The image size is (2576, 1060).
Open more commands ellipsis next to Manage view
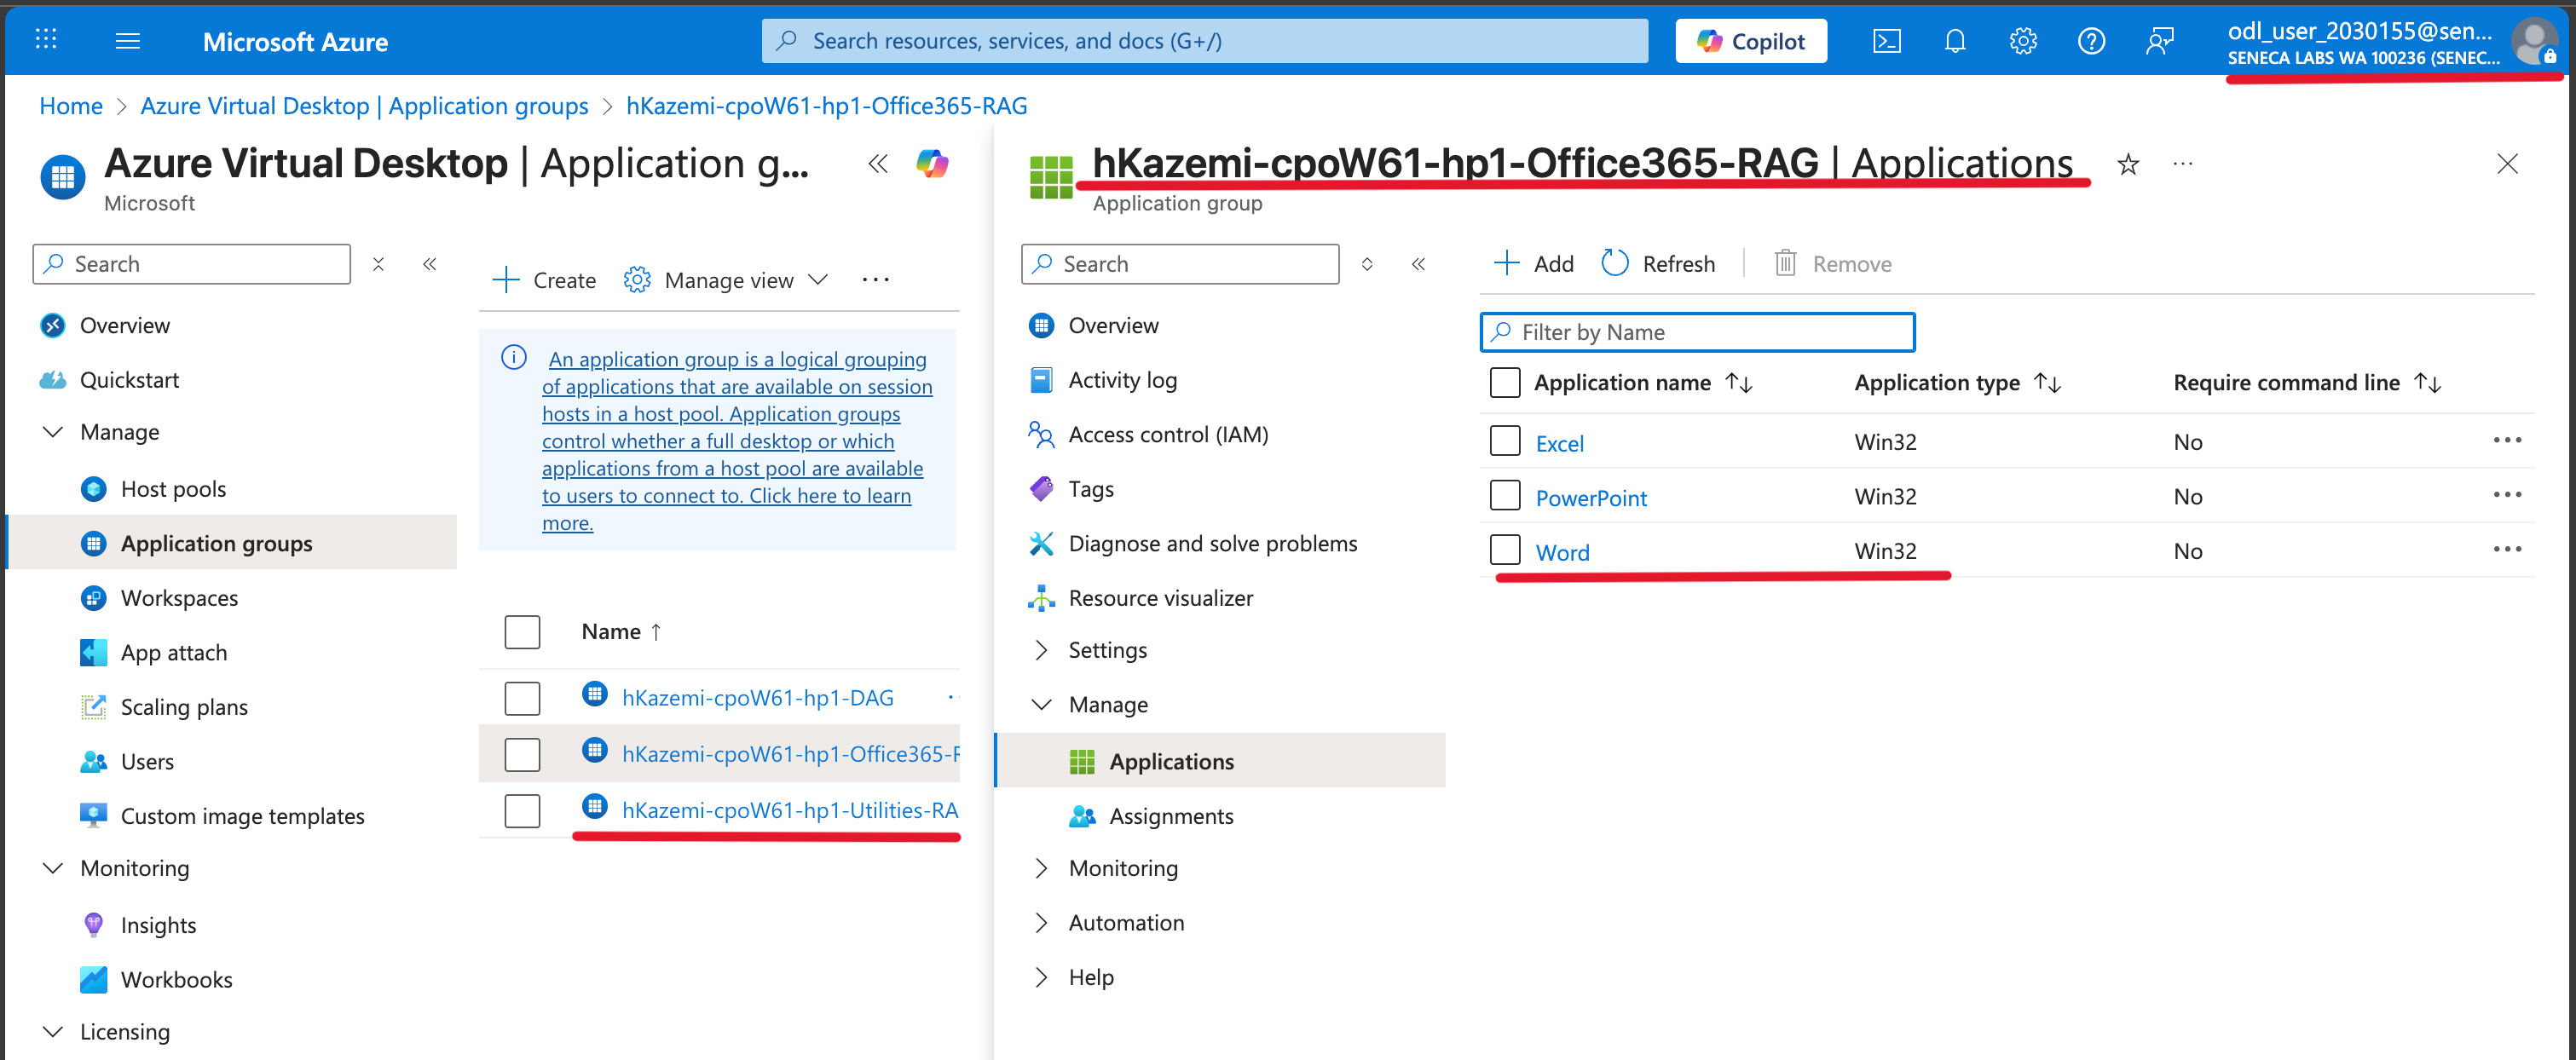point(875,280)
